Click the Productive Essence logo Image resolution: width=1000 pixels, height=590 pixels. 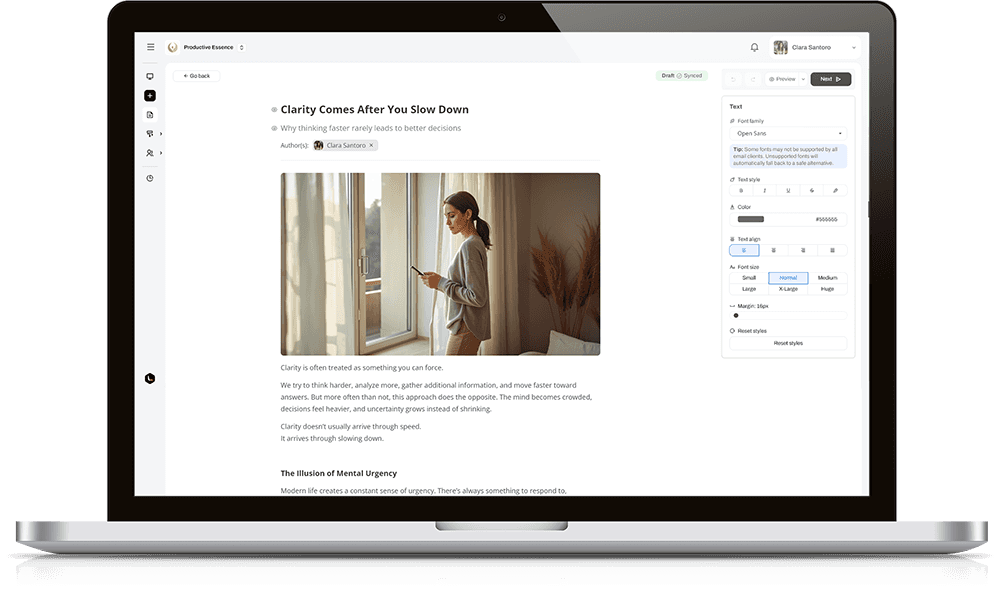[x=172, y=47]
